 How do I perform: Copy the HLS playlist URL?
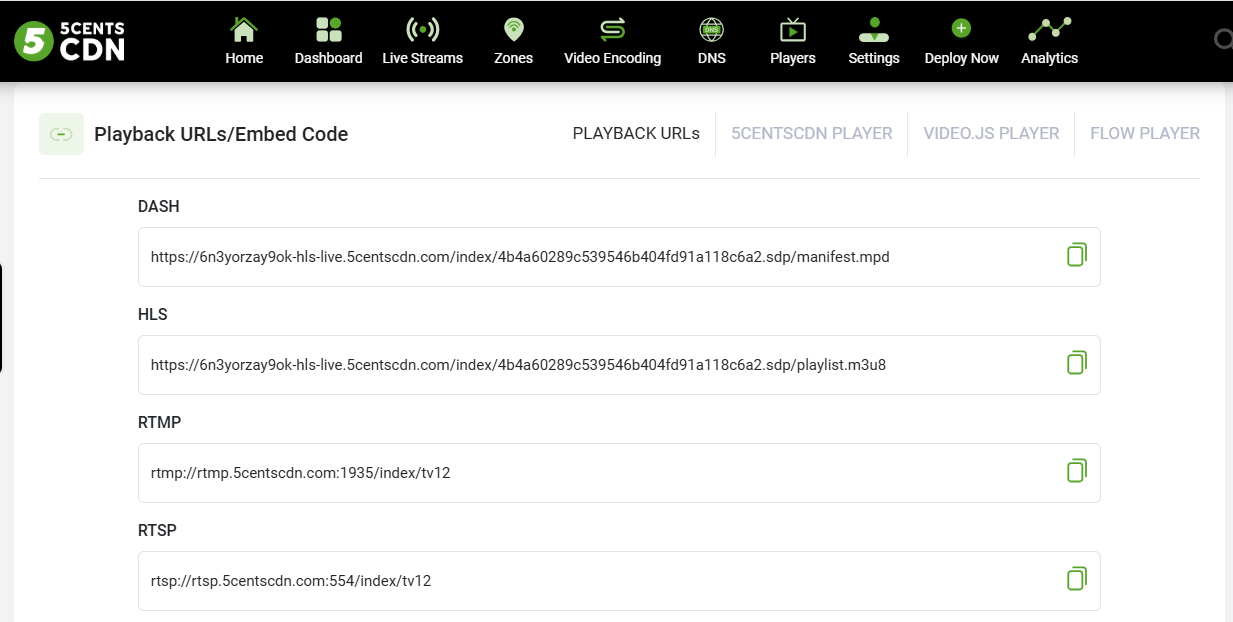[1076, 363]
